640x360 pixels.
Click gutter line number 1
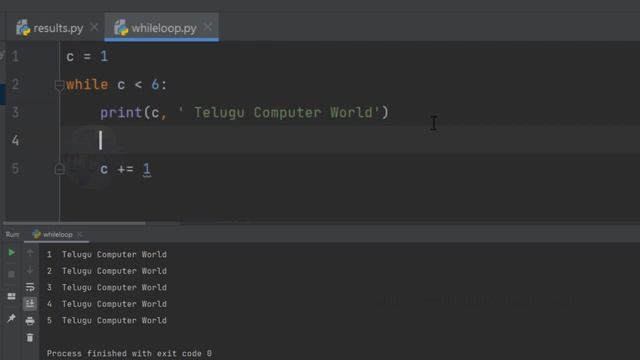click(15, 56)
